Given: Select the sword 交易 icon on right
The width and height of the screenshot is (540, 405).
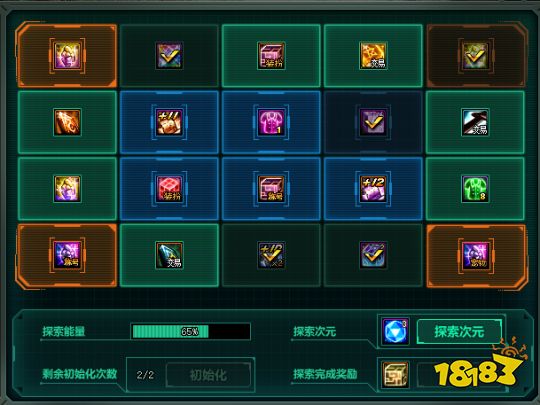Looking at the screenshot, I should [475, 122].
